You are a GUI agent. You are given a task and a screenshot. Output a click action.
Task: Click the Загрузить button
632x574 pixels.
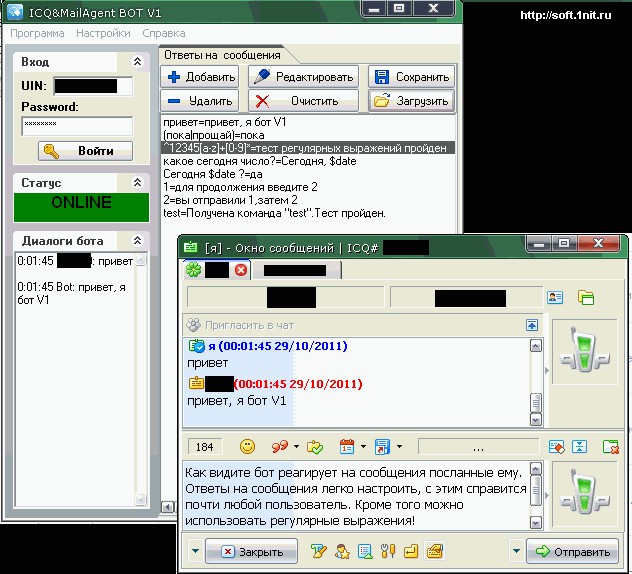tap(412, 100)
